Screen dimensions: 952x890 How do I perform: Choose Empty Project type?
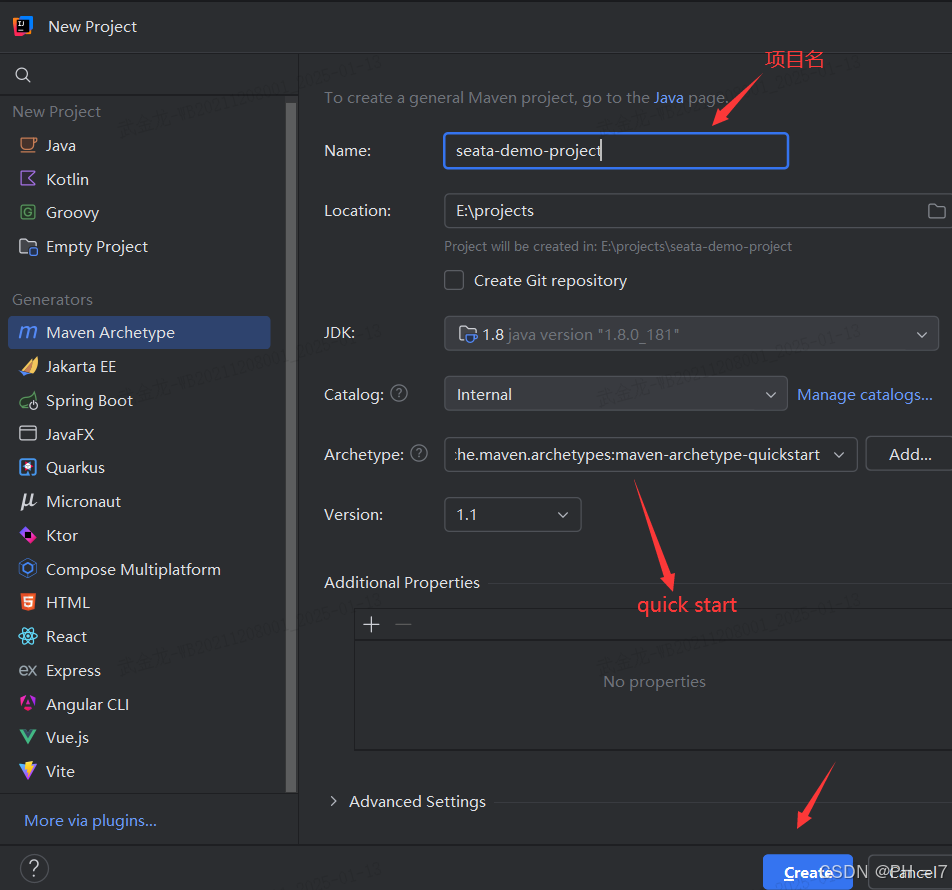139,246
